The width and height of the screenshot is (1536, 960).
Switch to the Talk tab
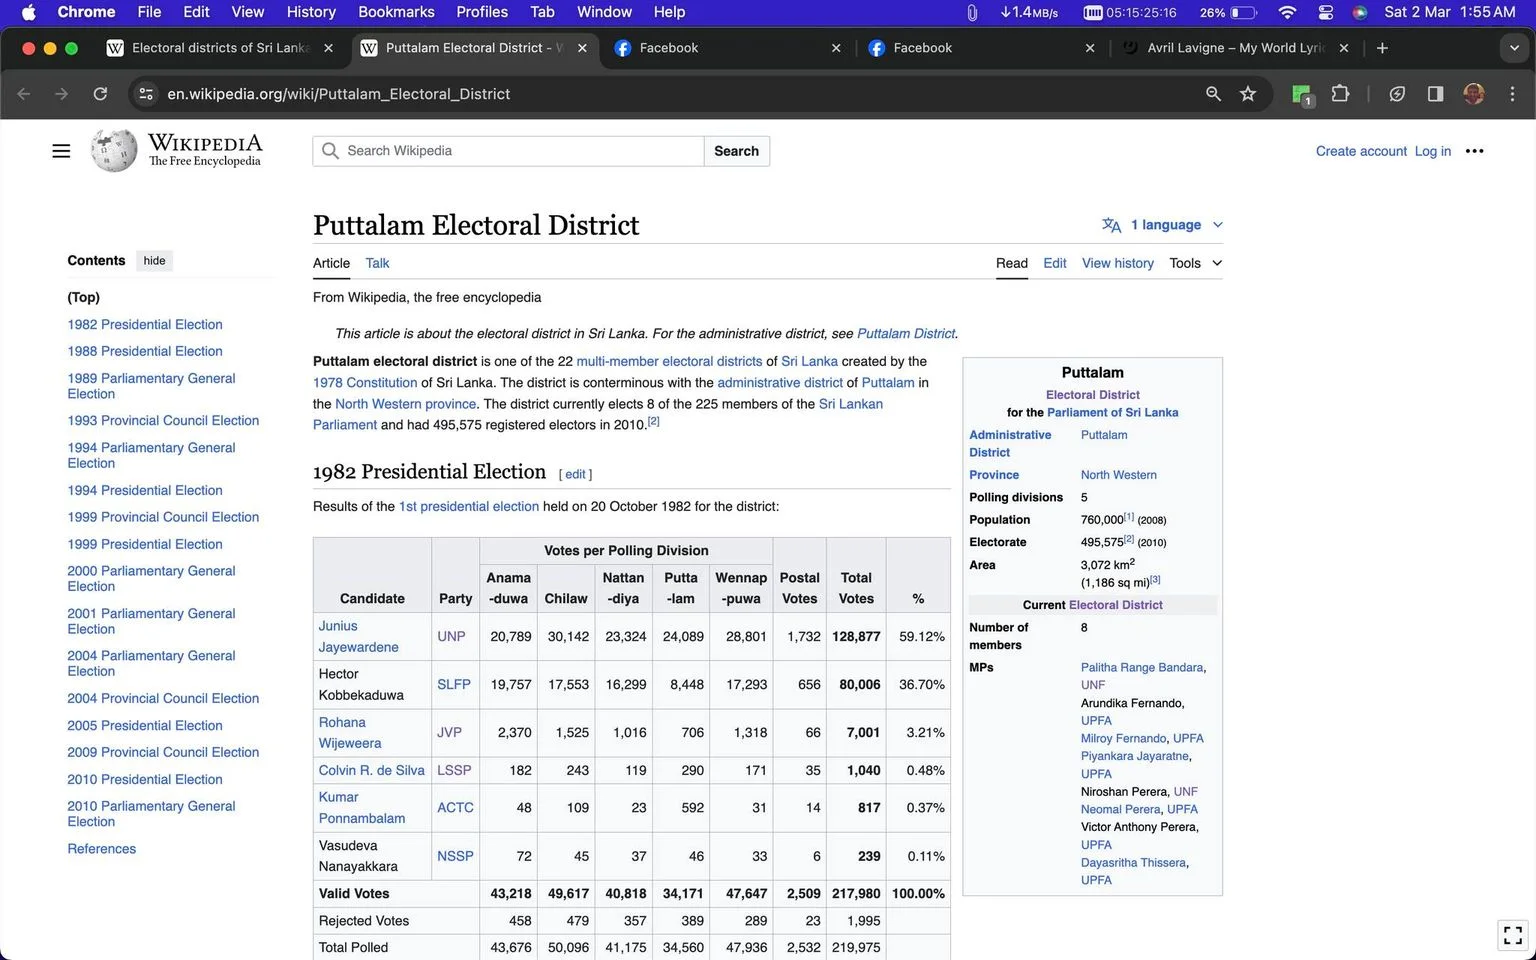point(377,263)
